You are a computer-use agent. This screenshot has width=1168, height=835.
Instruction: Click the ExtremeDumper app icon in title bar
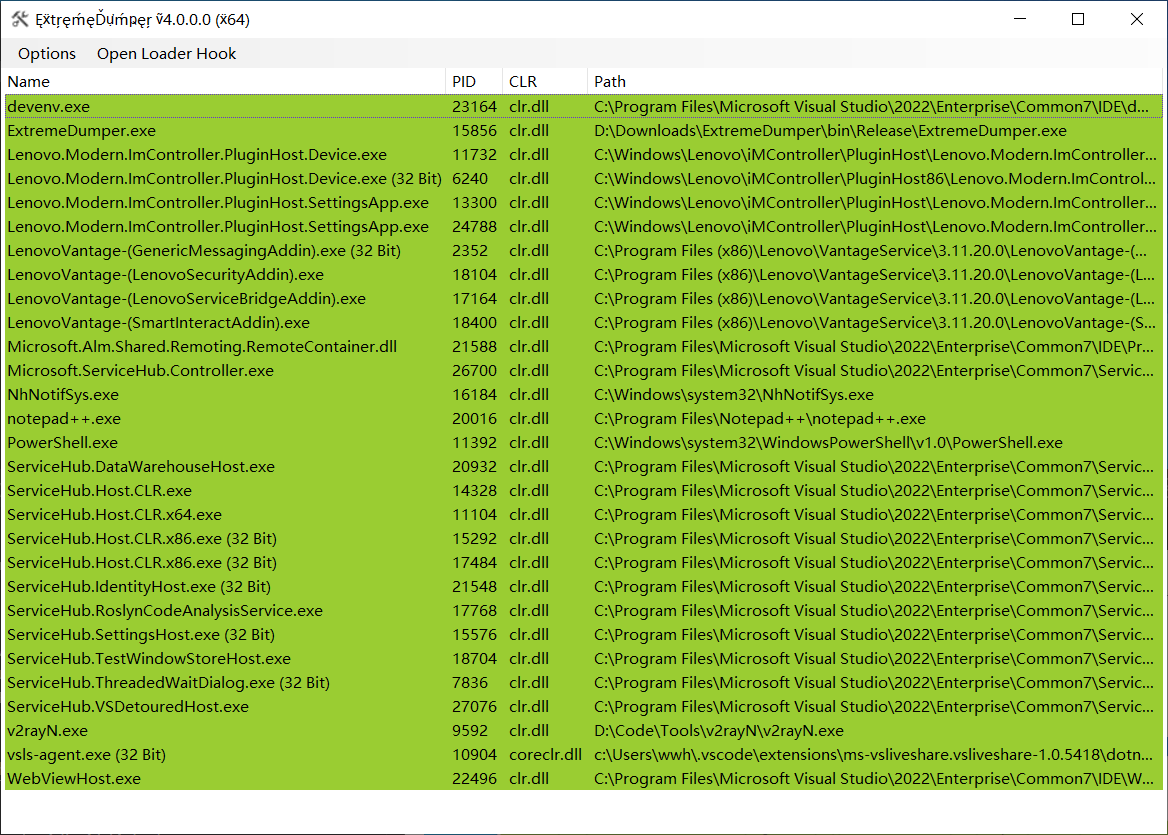pos(20,19)
